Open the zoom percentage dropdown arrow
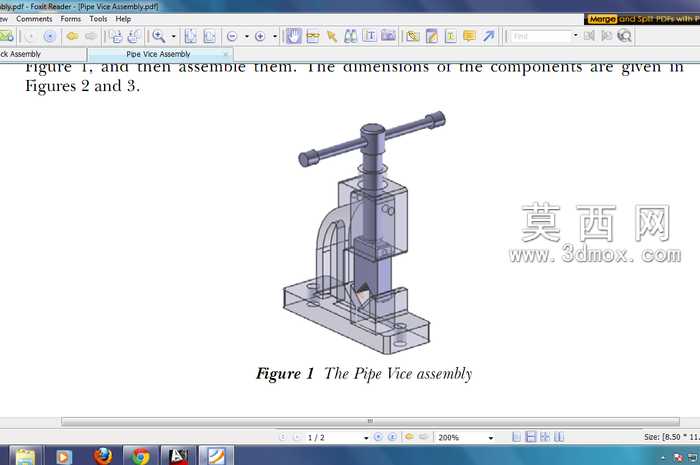Image resolution: width=700 pixels, height=465 pixels. point(491,438)
